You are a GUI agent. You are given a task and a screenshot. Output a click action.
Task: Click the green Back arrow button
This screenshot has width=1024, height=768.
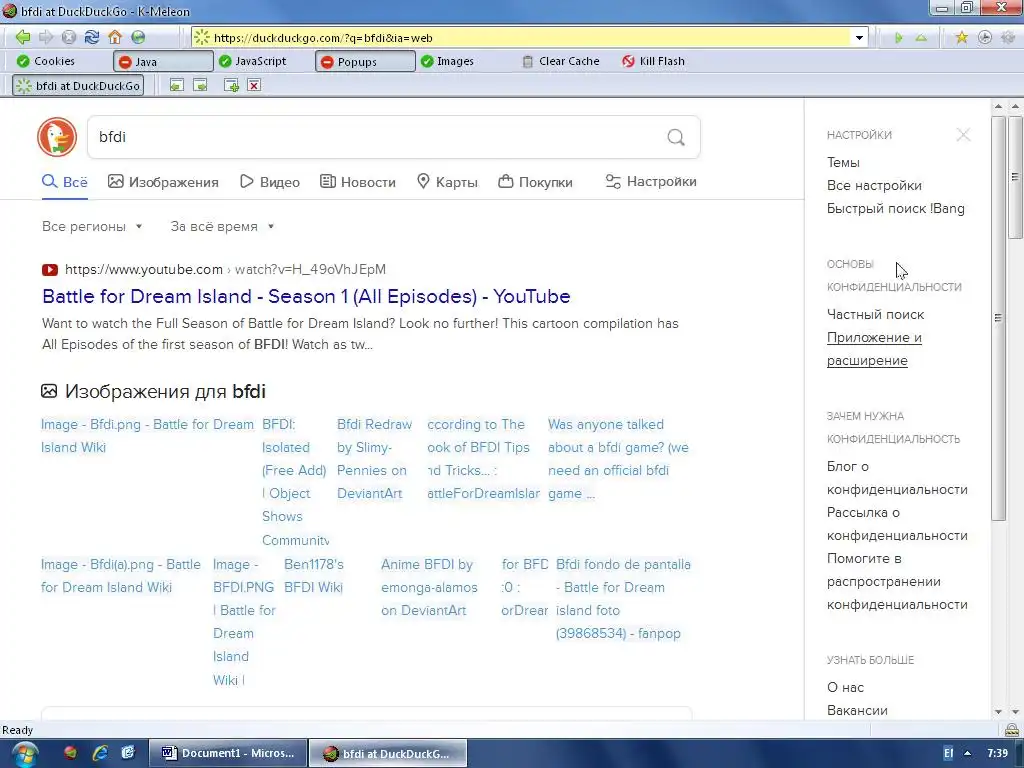[x=22, y=37]
